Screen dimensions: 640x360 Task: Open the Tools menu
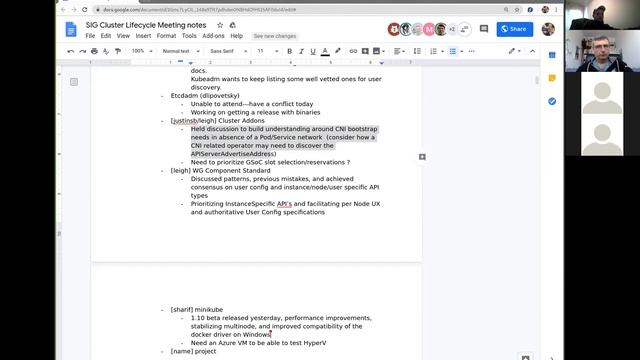coord(189,36)
